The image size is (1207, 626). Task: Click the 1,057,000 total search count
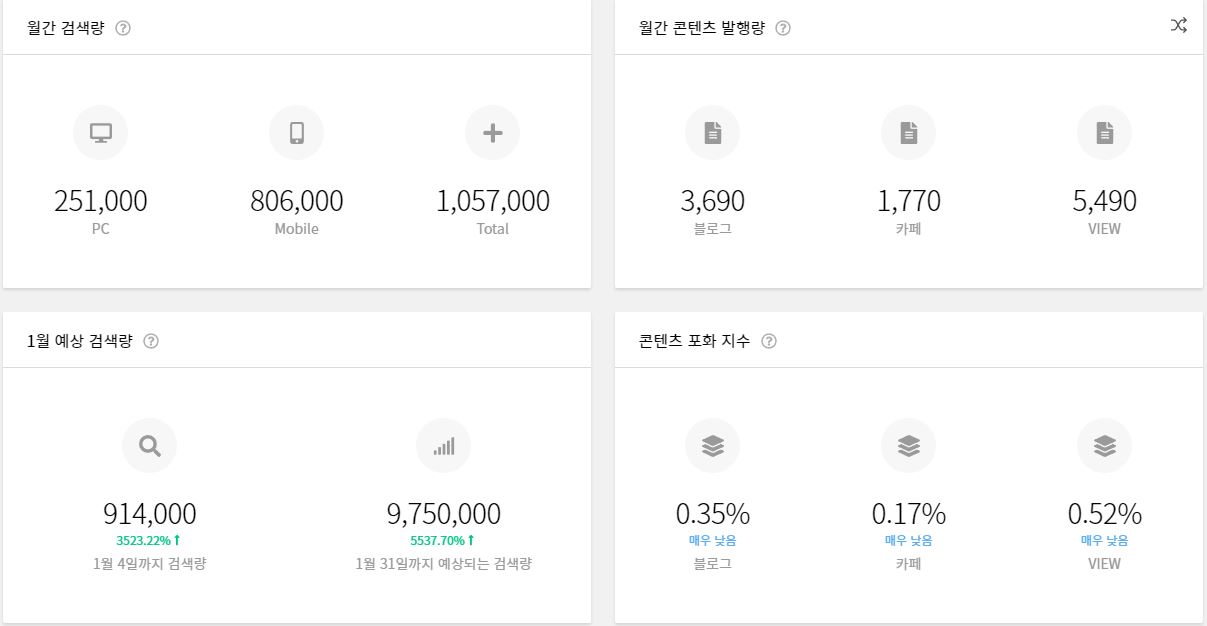tap(492, 201)
